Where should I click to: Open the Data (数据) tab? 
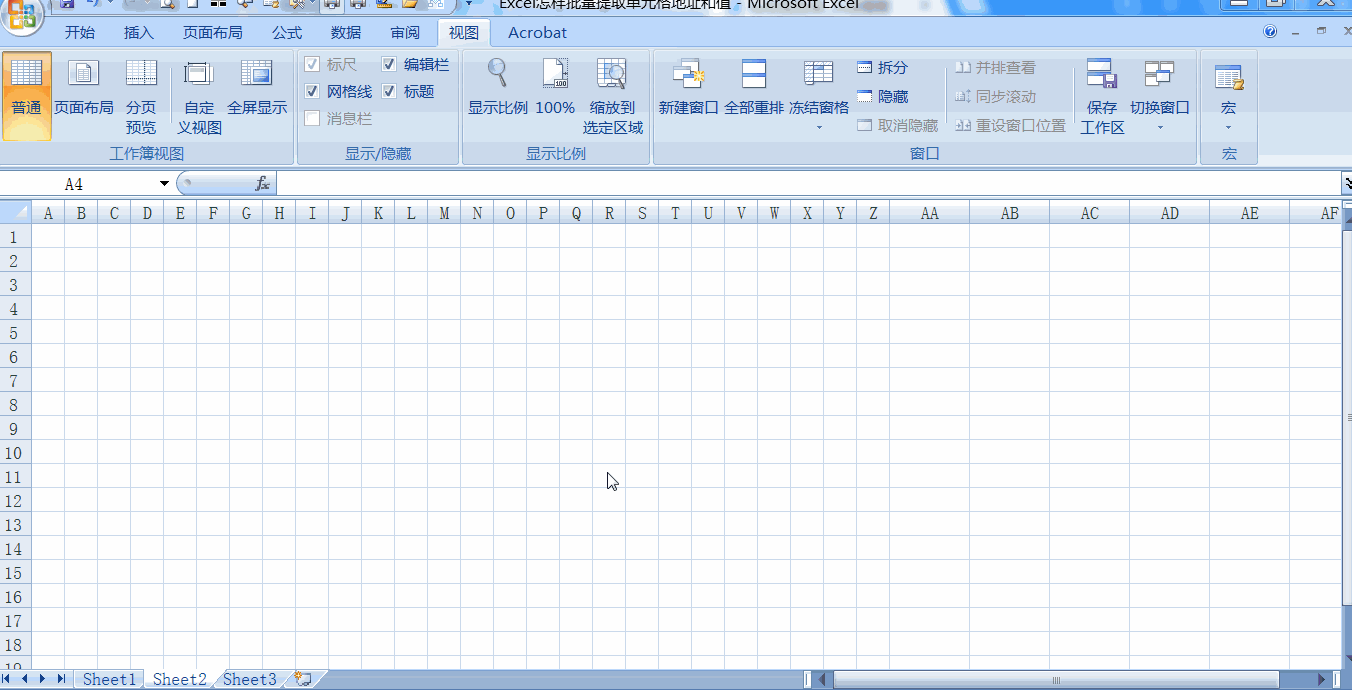(x=346, y=32)
